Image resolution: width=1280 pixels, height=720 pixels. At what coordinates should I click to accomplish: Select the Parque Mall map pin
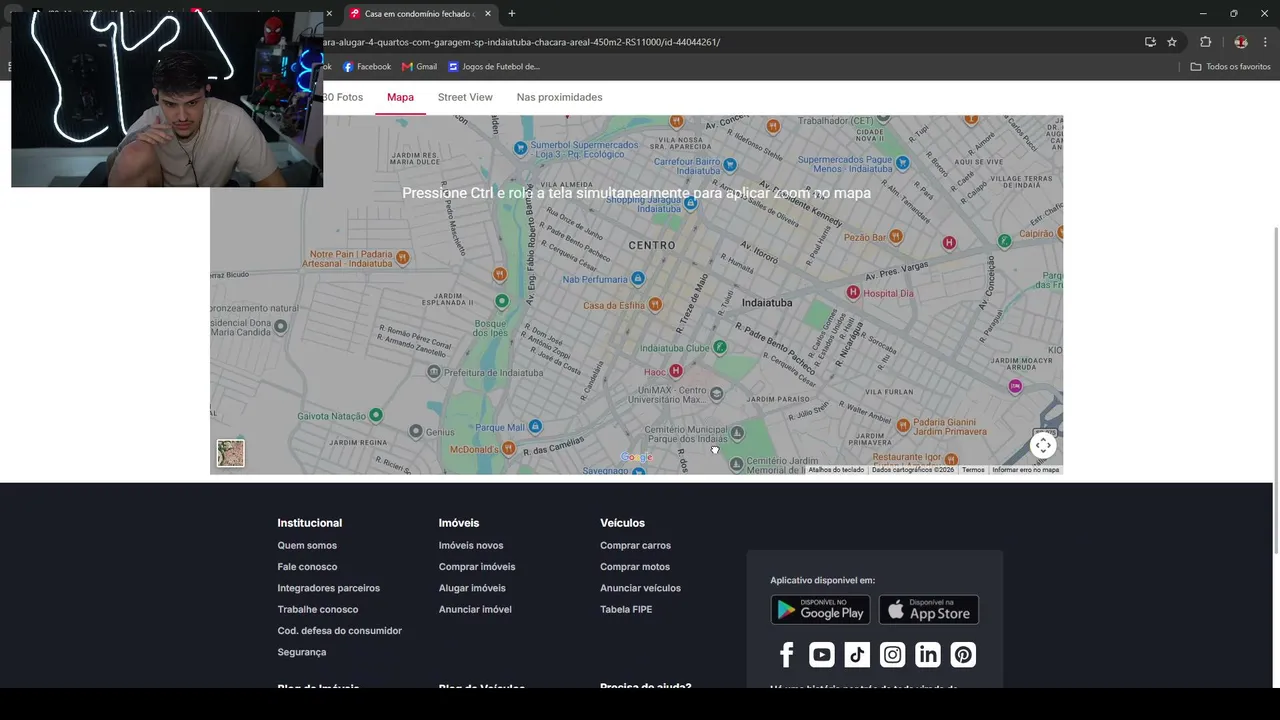(x=535, y=427)
